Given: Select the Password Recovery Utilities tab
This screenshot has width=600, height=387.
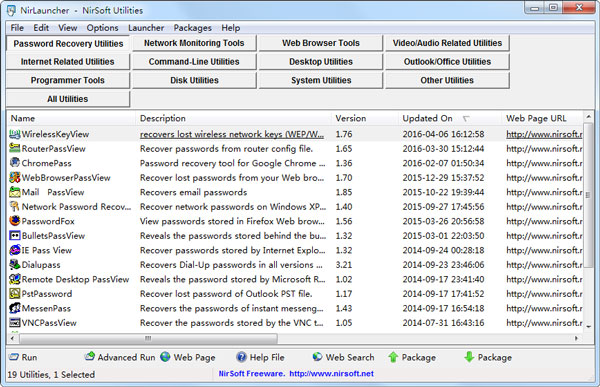Looking at the screenshot, I should coord(68,44).
